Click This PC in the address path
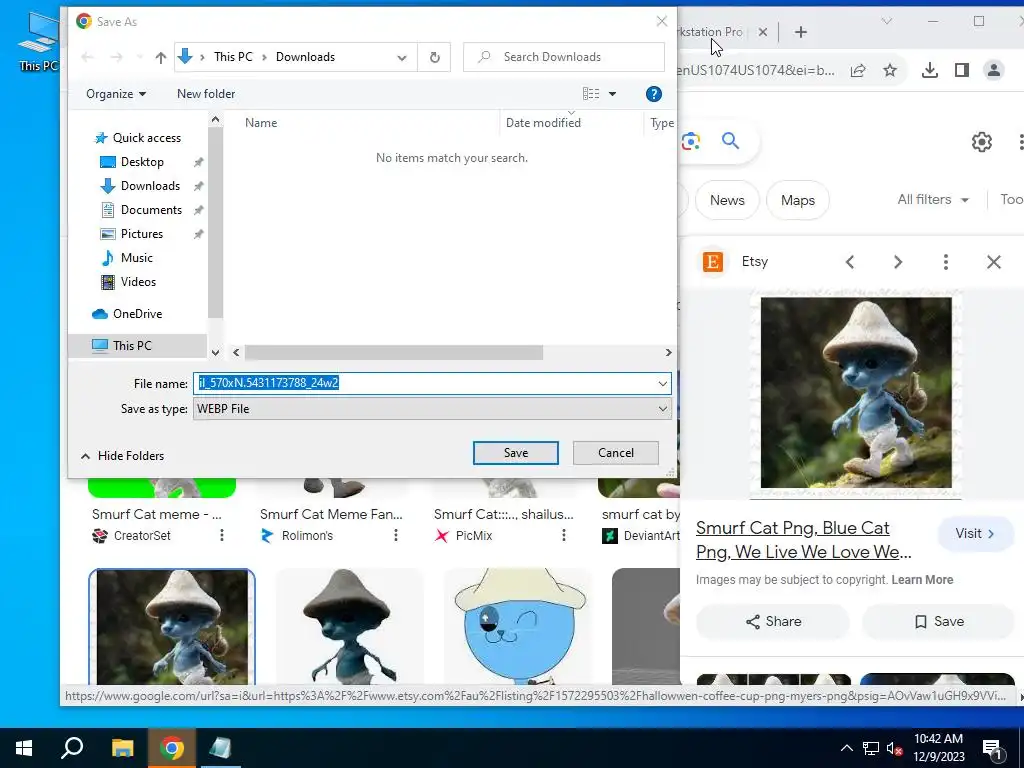 click(233, 57)
